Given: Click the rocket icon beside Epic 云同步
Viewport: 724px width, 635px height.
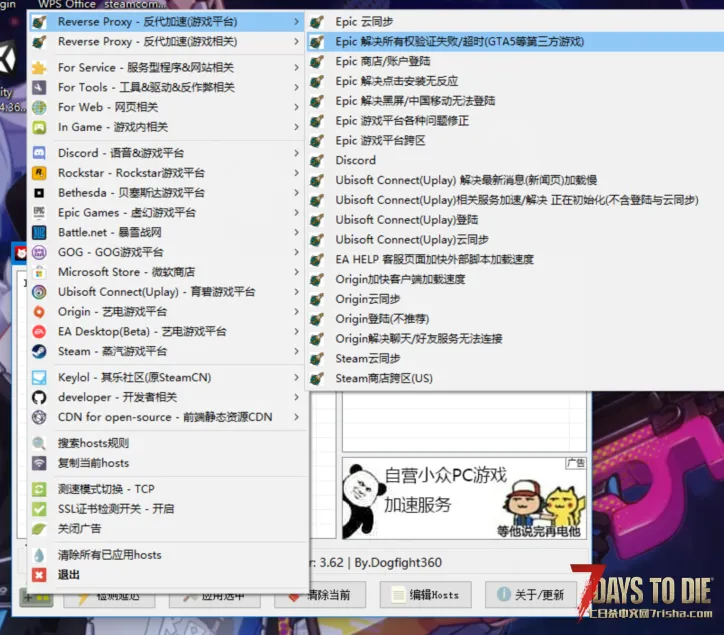Looking at the screenshot, I should click(x=317, y=22).
